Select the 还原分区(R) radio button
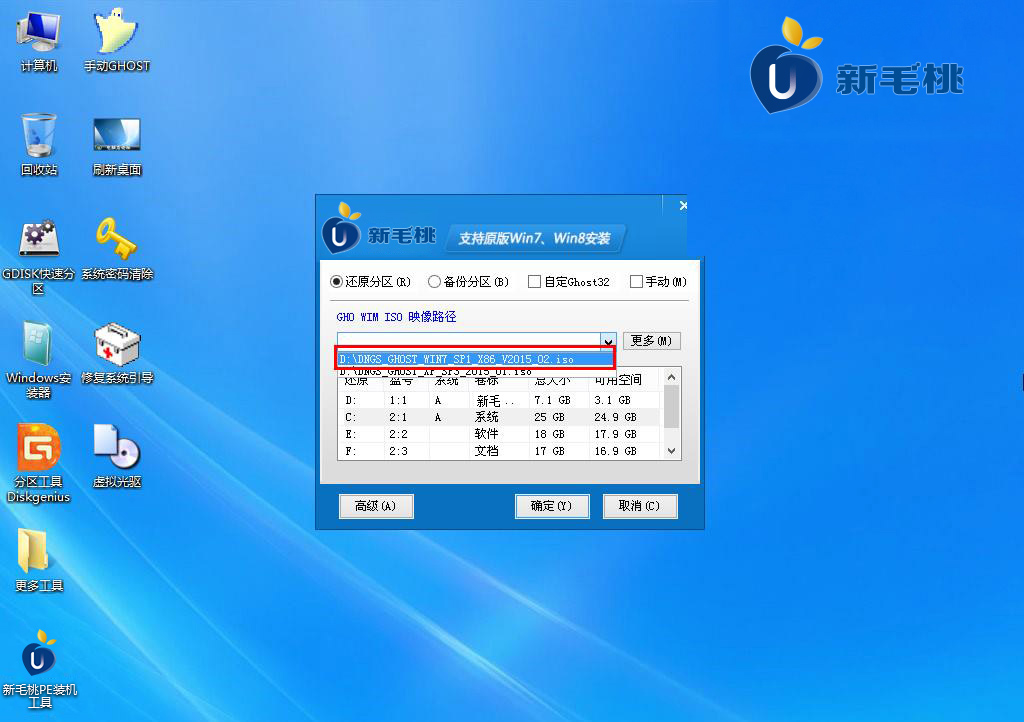 [x=337, y=282]
